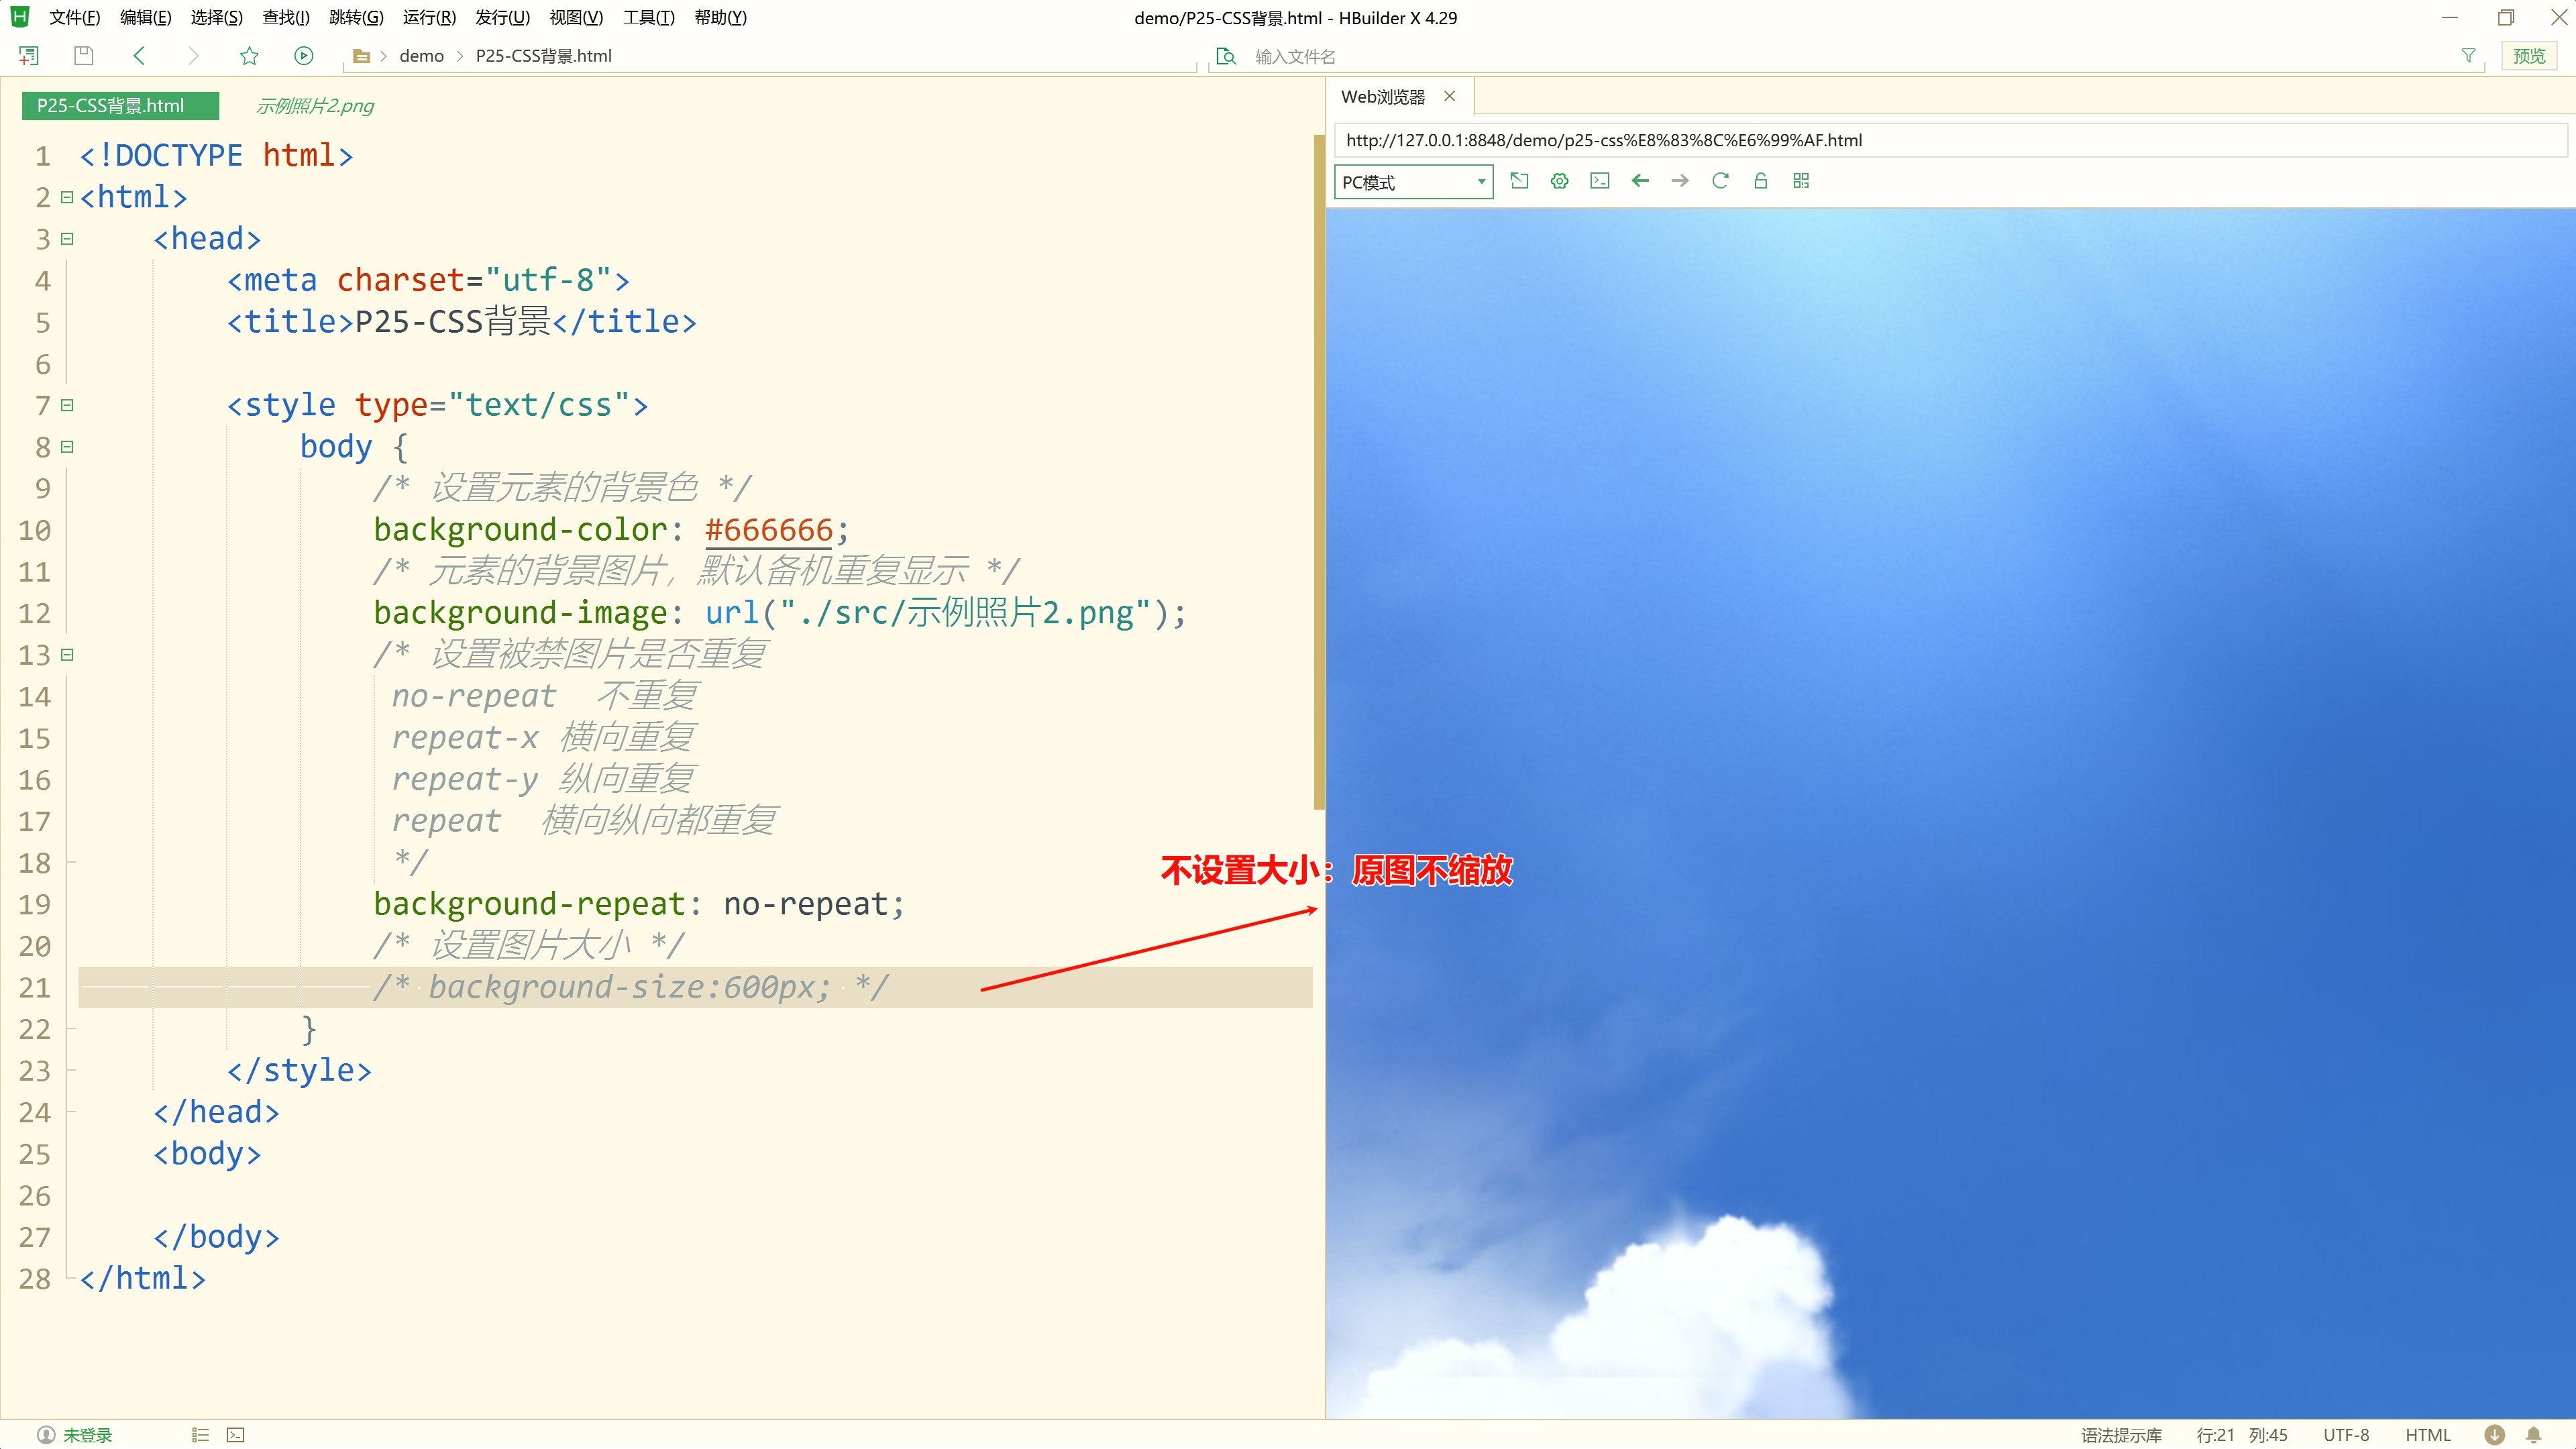Collapse the body CSS rule on line 8
Image resolution: width=2576 pixels, height=1449 pixels.
[x=67, y=447]
